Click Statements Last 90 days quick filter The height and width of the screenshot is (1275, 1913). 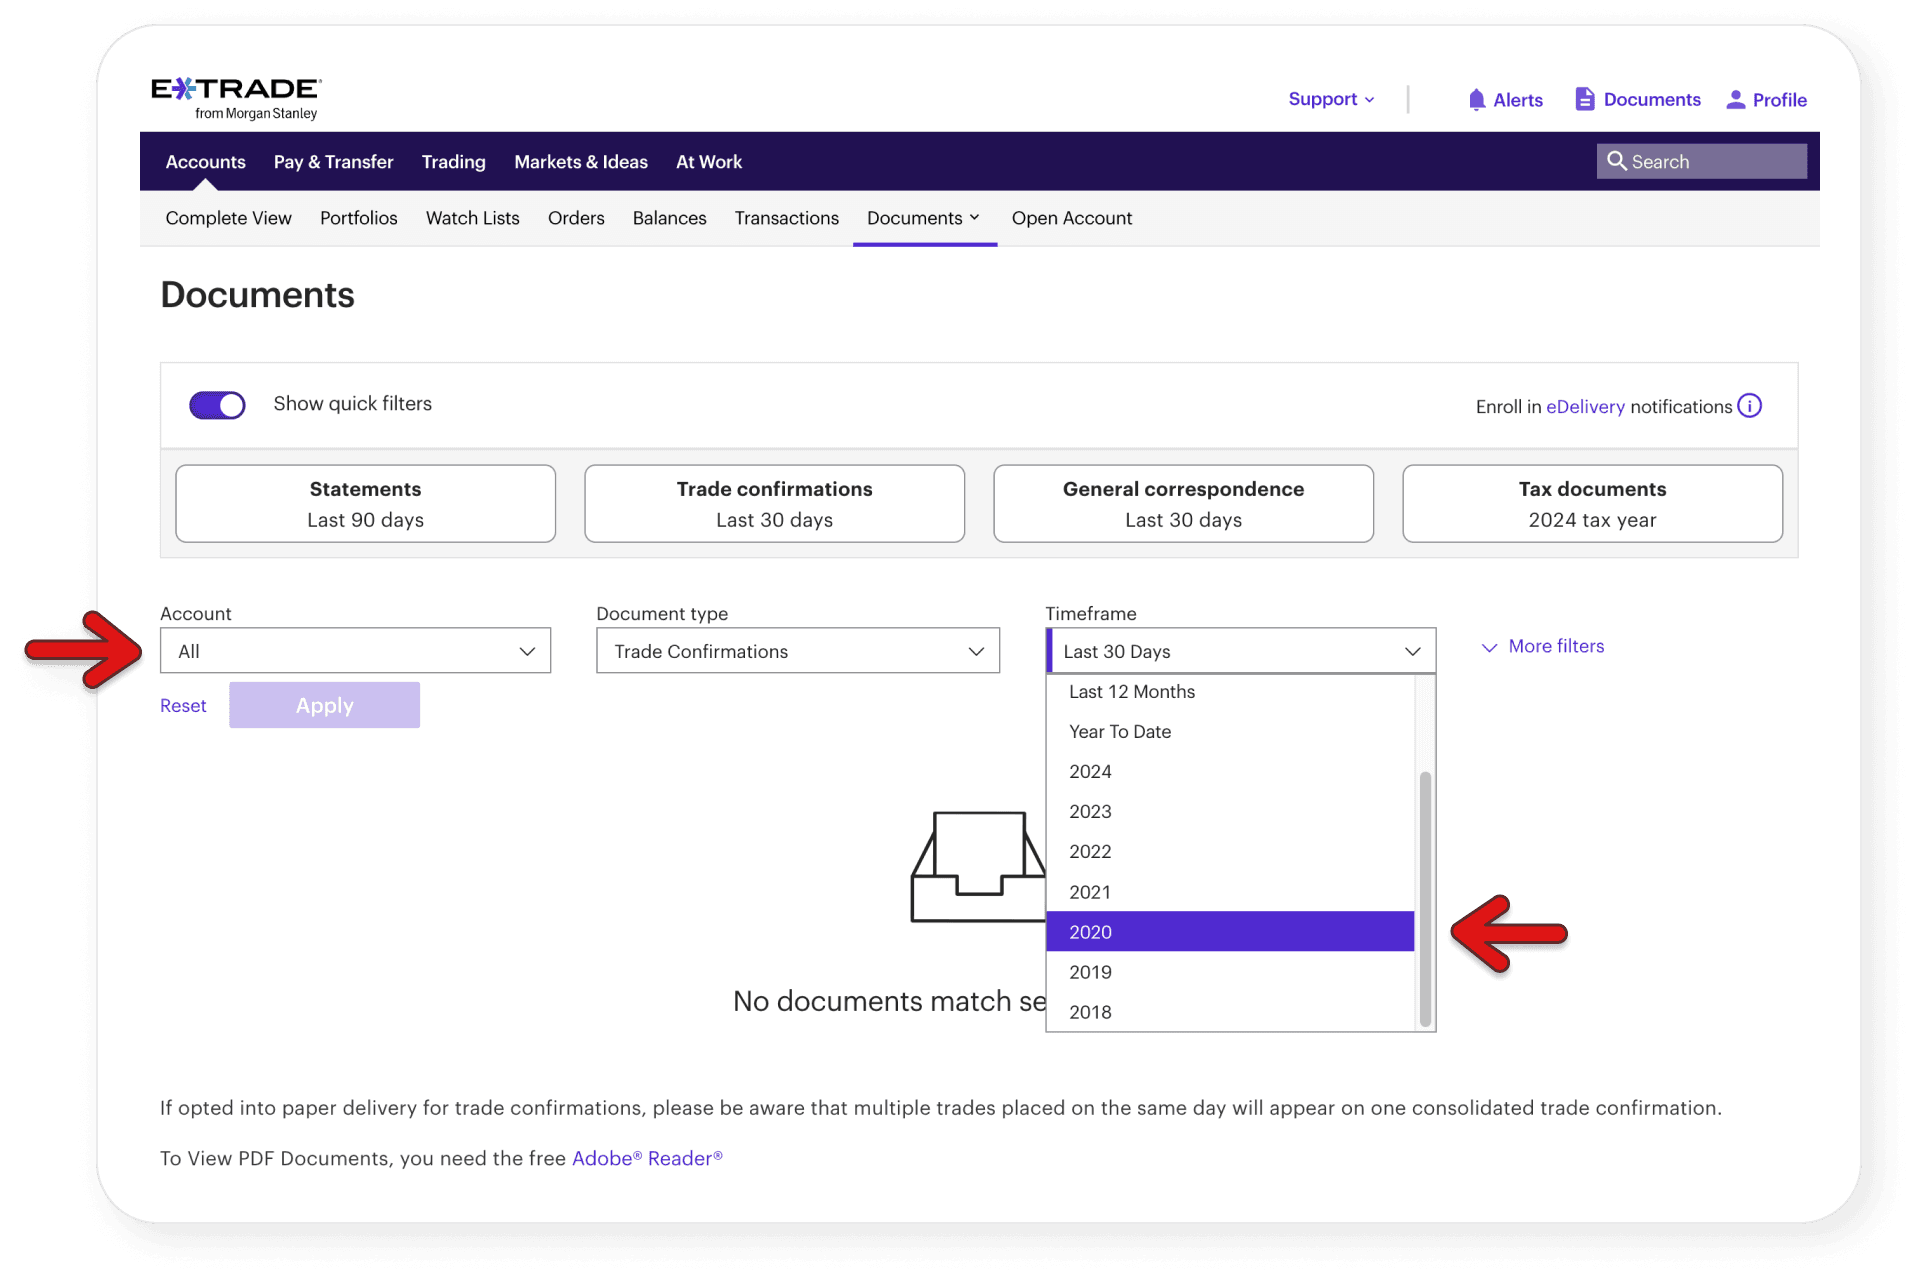tap(365, 504)
